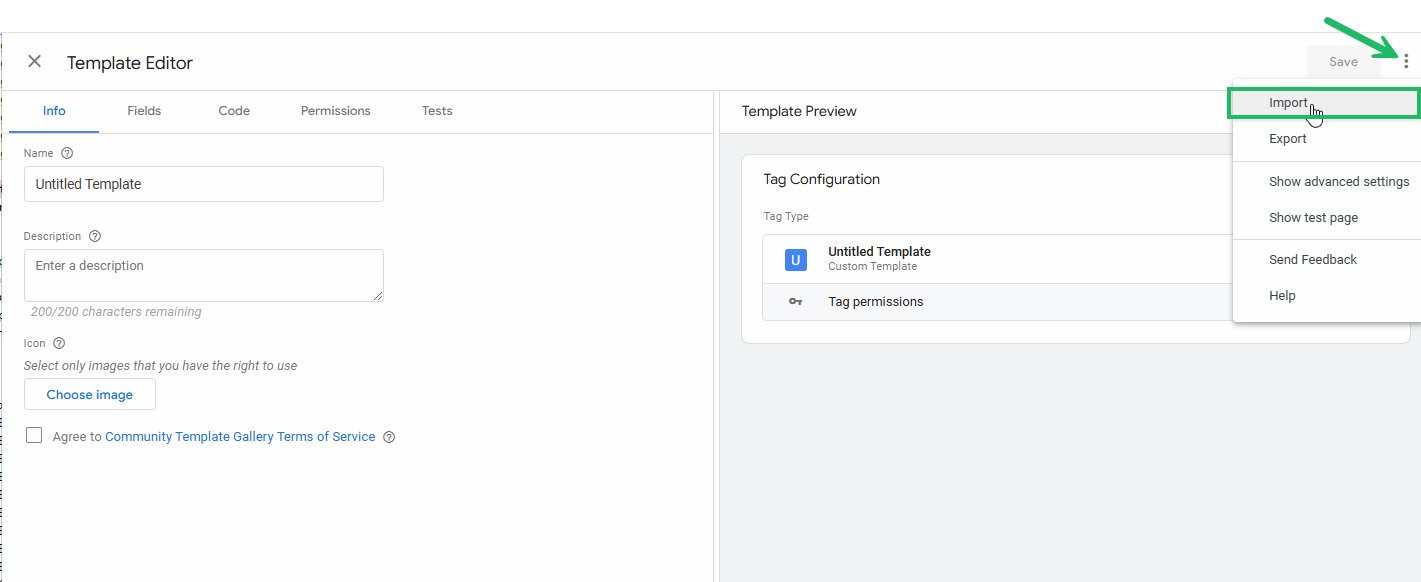
Task: Click the Name field help icon
Action: pos(67,154)
